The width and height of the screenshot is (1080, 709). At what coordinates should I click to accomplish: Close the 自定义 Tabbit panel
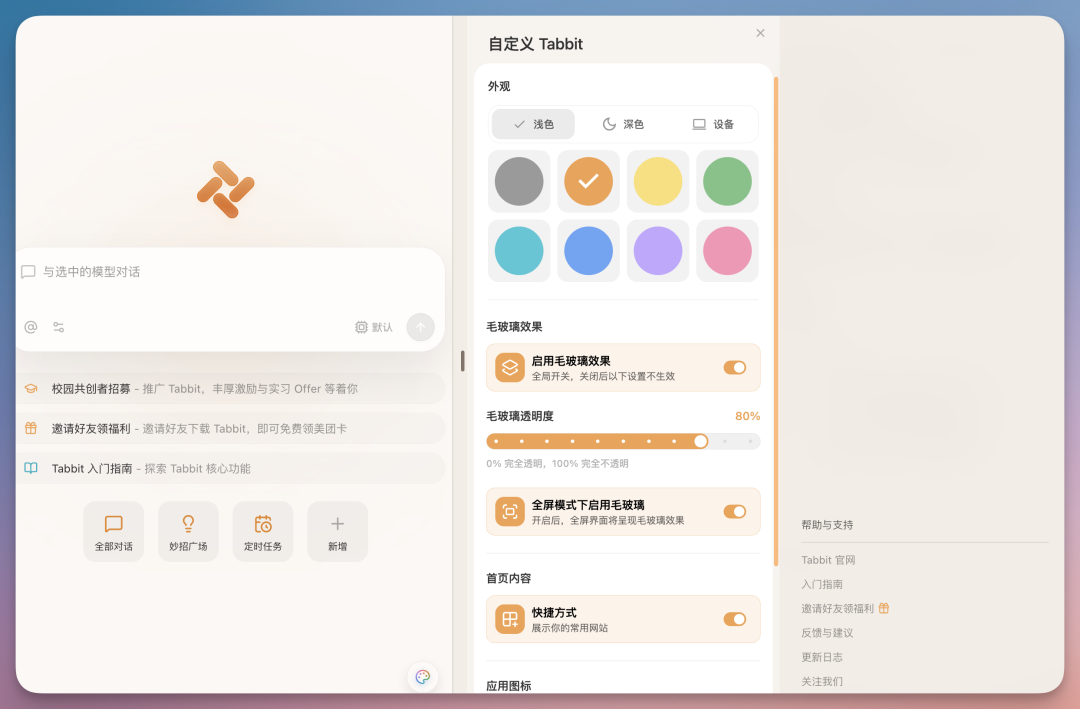point(760,33)
